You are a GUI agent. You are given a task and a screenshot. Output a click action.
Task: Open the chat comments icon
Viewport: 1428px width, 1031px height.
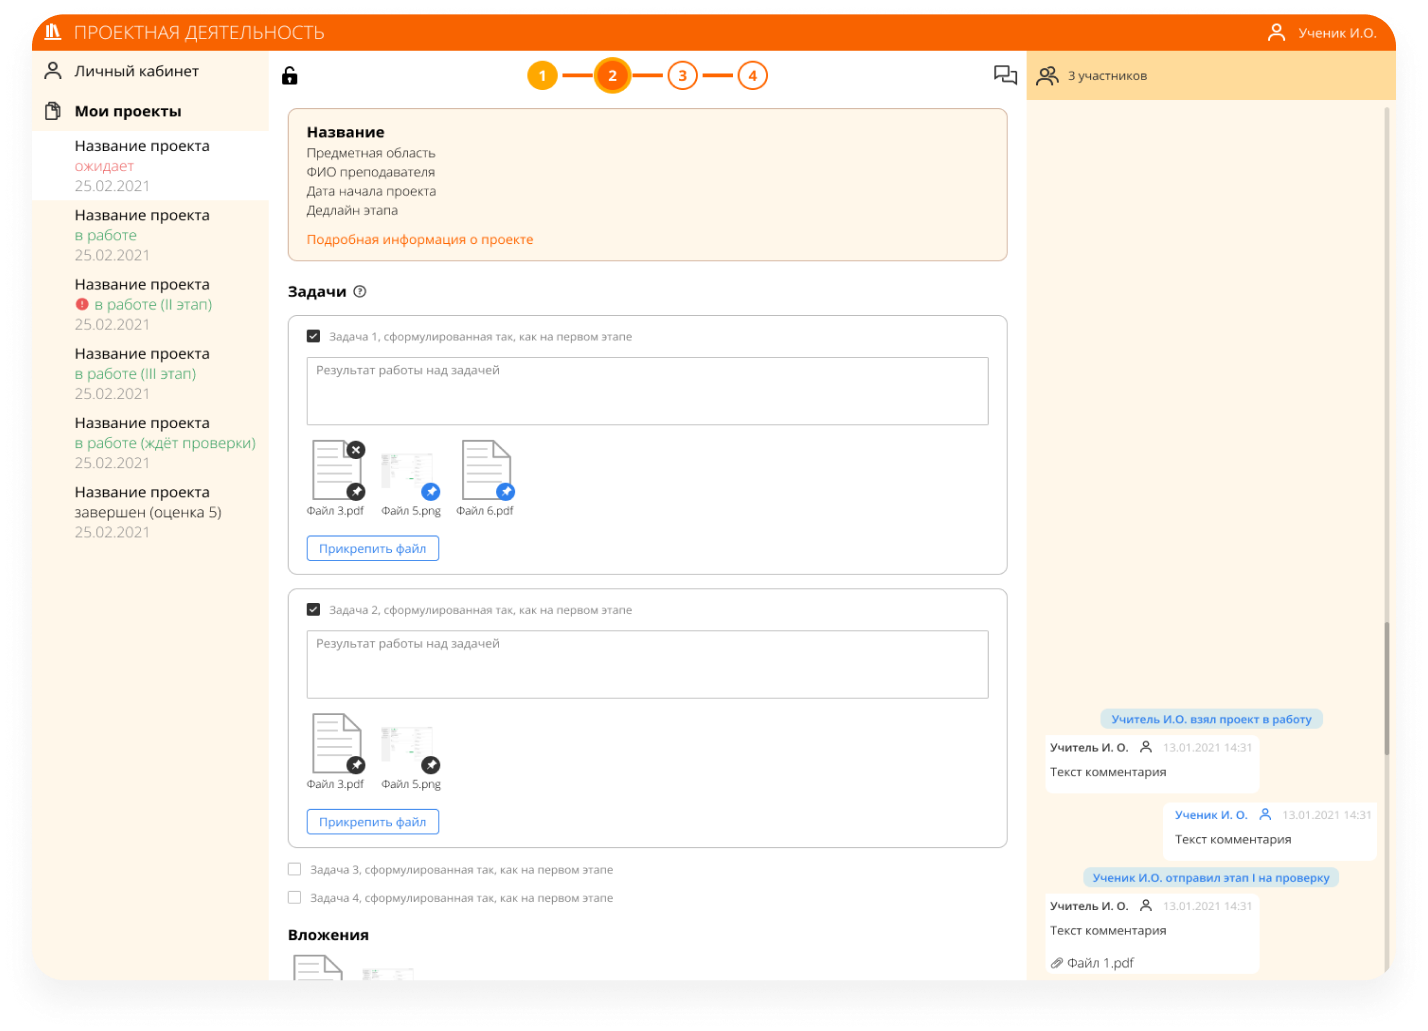(x=1005, y=75)
